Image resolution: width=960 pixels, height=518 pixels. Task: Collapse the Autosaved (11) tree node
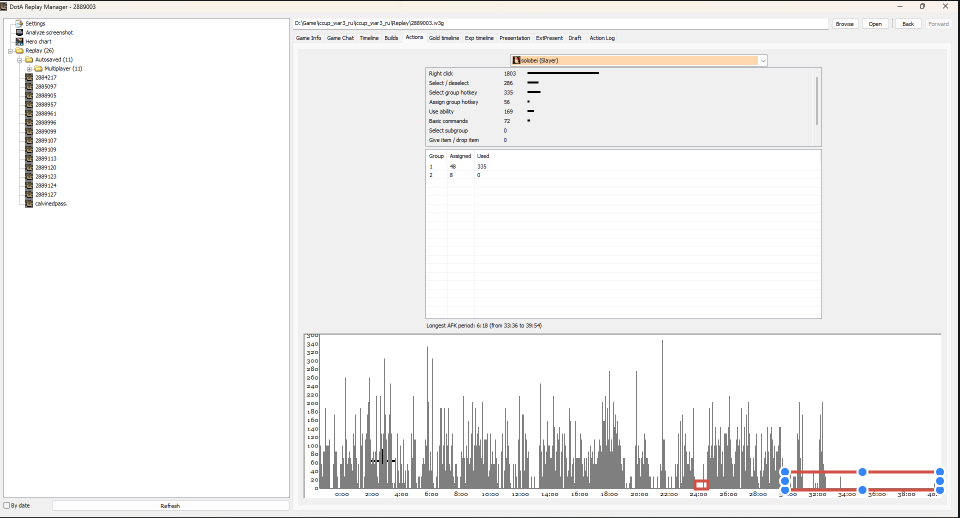coord(20,60)
